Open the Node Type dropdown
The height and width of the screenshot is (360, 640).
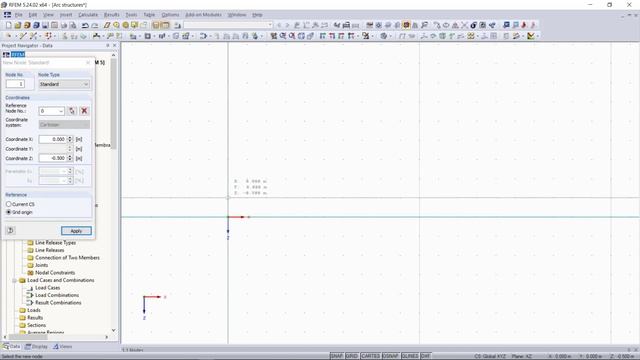click(x=64, y=84)
